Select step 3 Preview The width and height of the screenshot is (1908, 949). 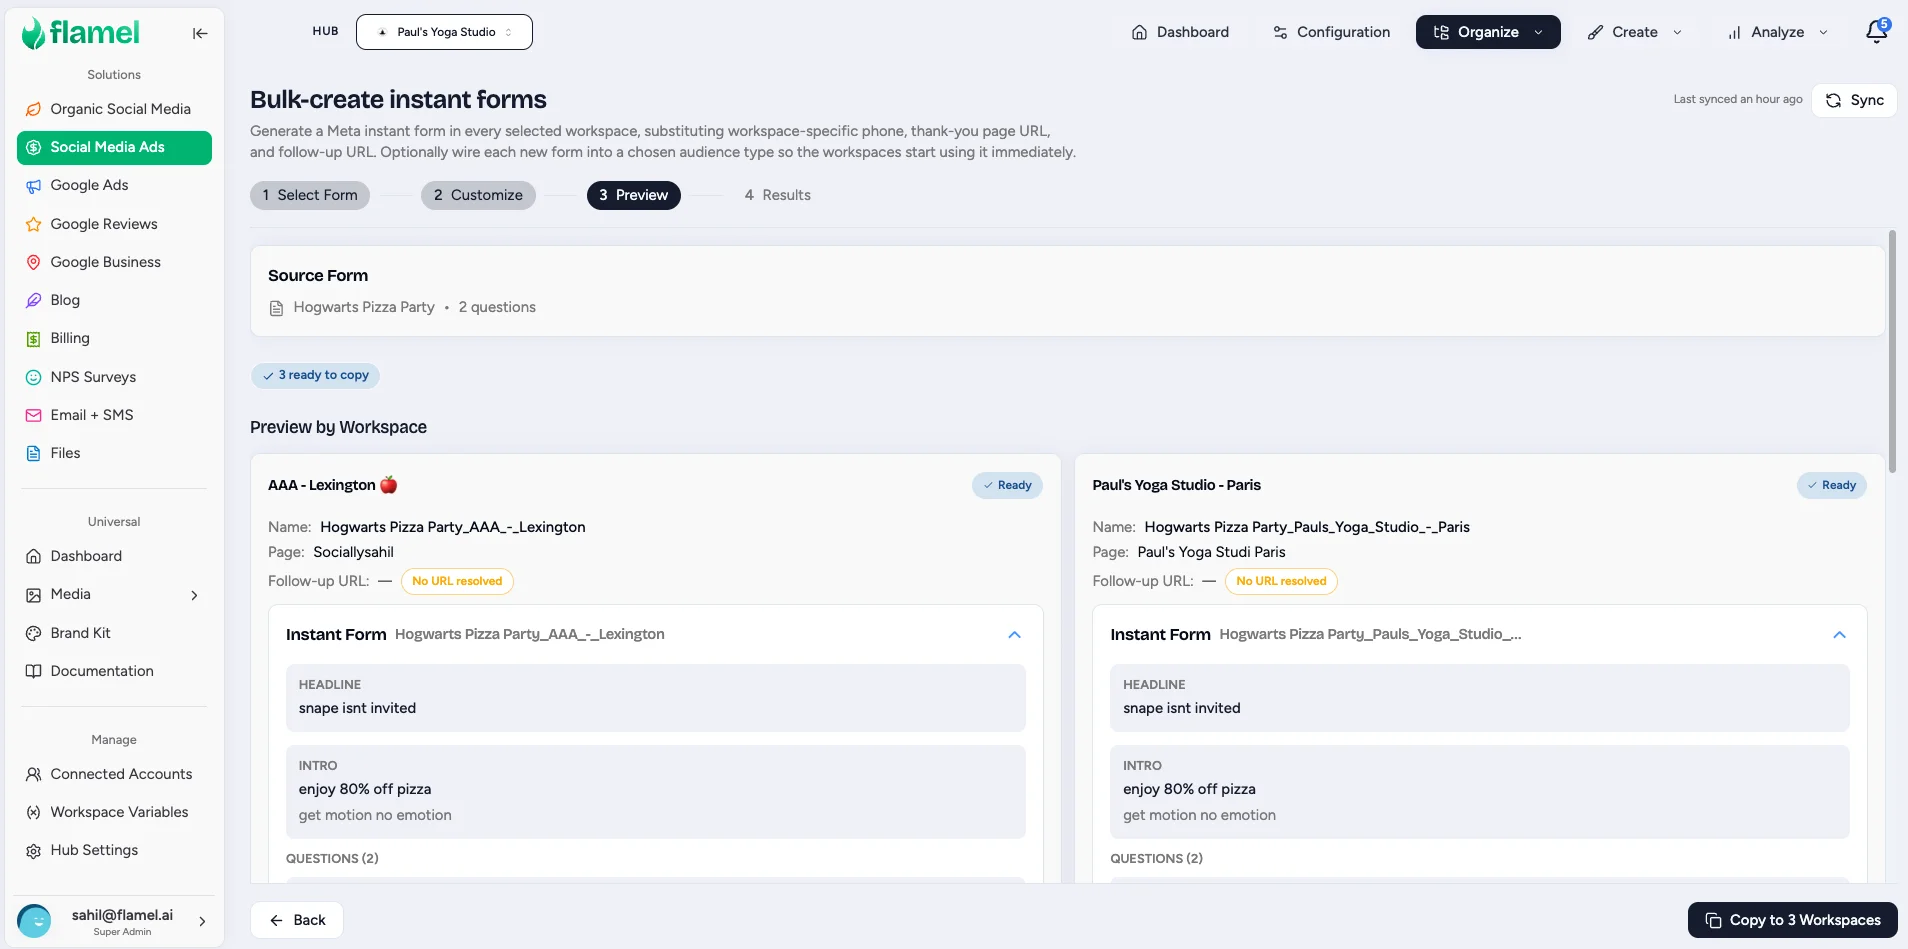(x=634, y=195)
